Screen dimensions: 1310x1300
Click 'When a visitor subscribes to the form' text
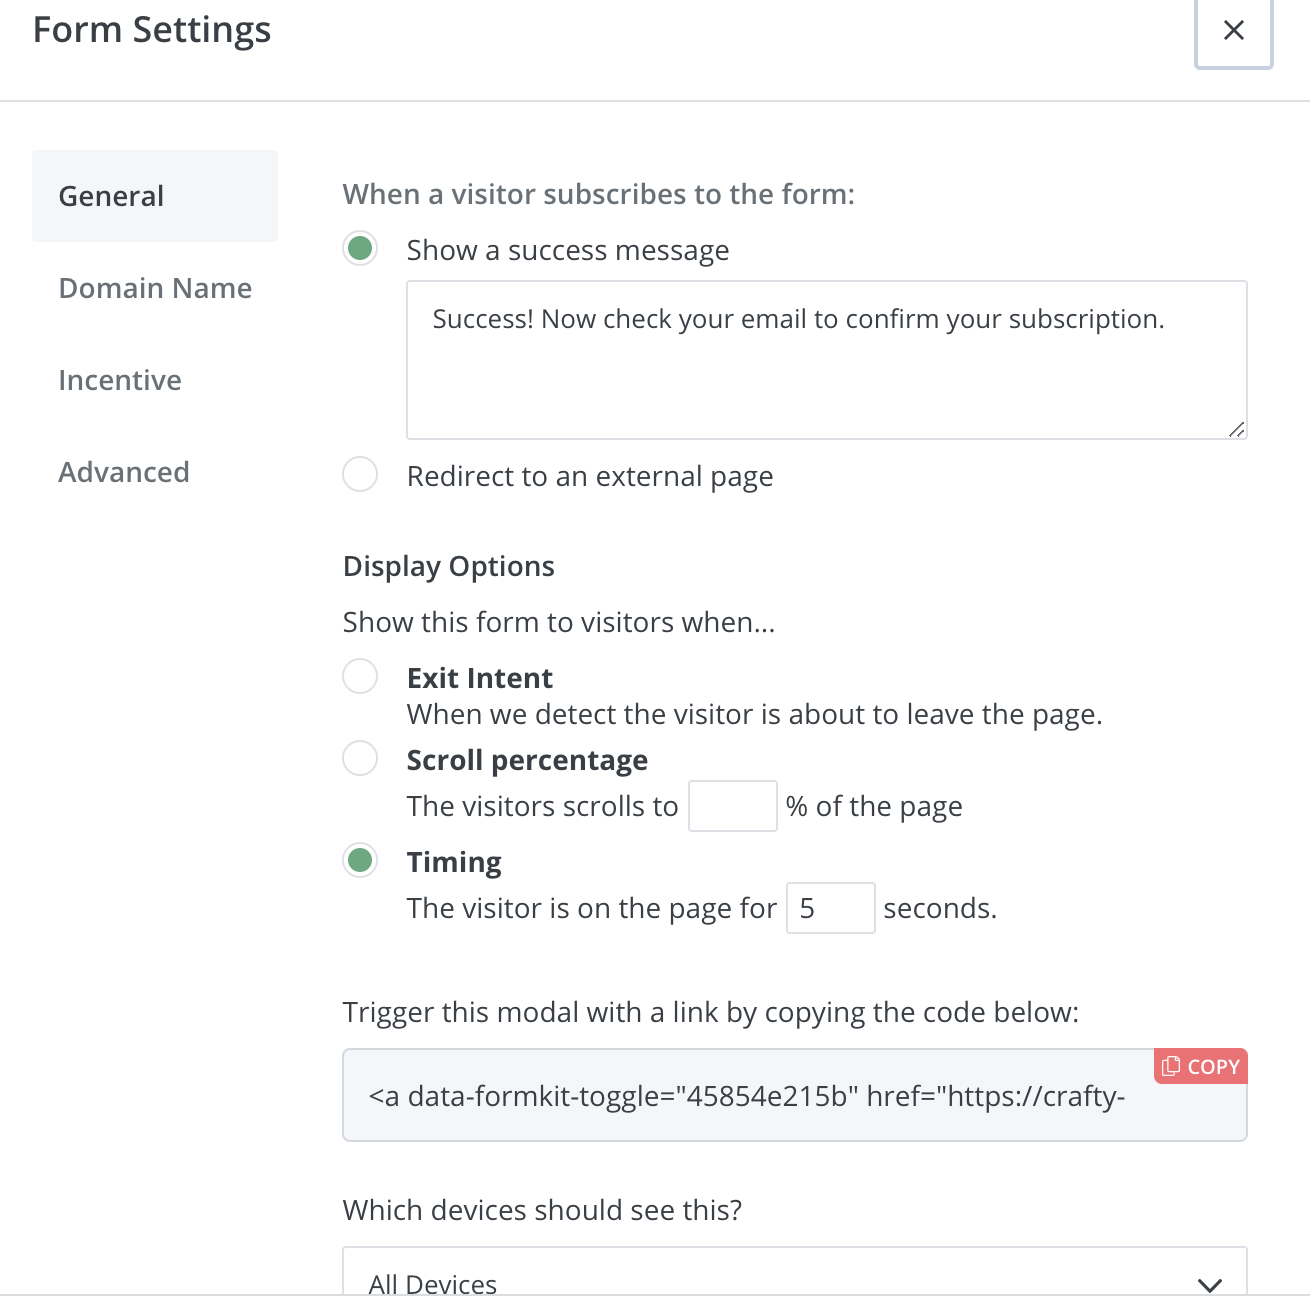point(599,194)
